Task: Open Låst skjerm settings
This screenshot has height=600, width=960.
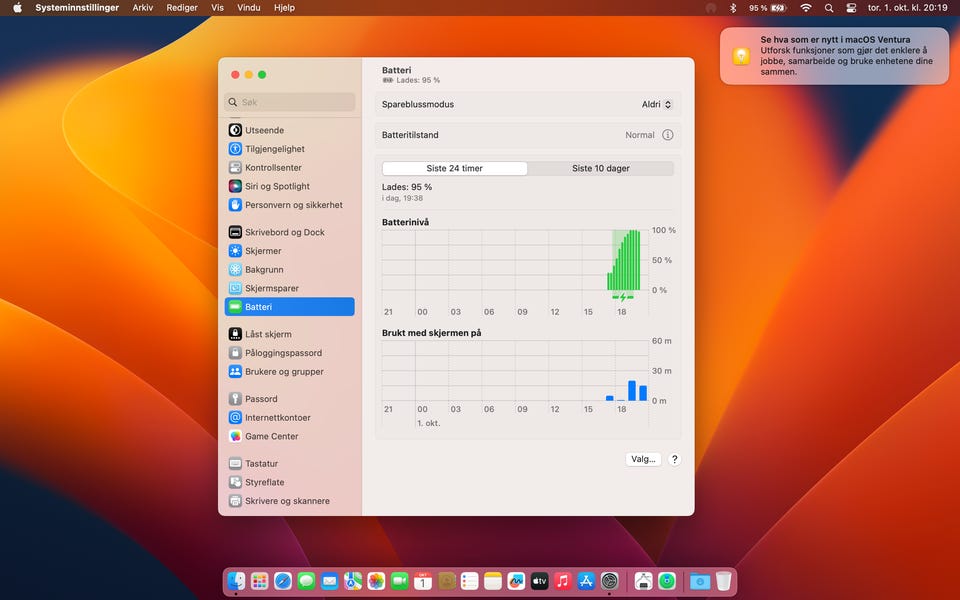Action: (290, 334)
